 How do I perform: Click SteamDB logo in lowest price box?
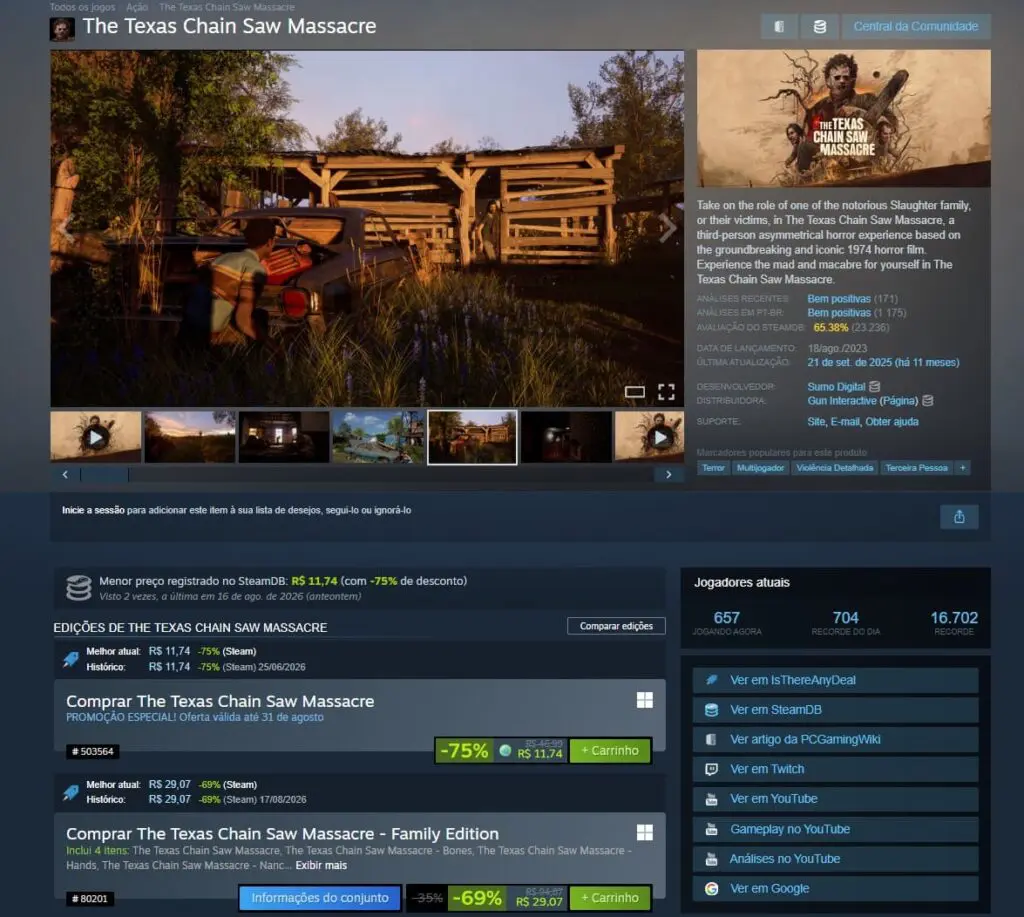79,588
